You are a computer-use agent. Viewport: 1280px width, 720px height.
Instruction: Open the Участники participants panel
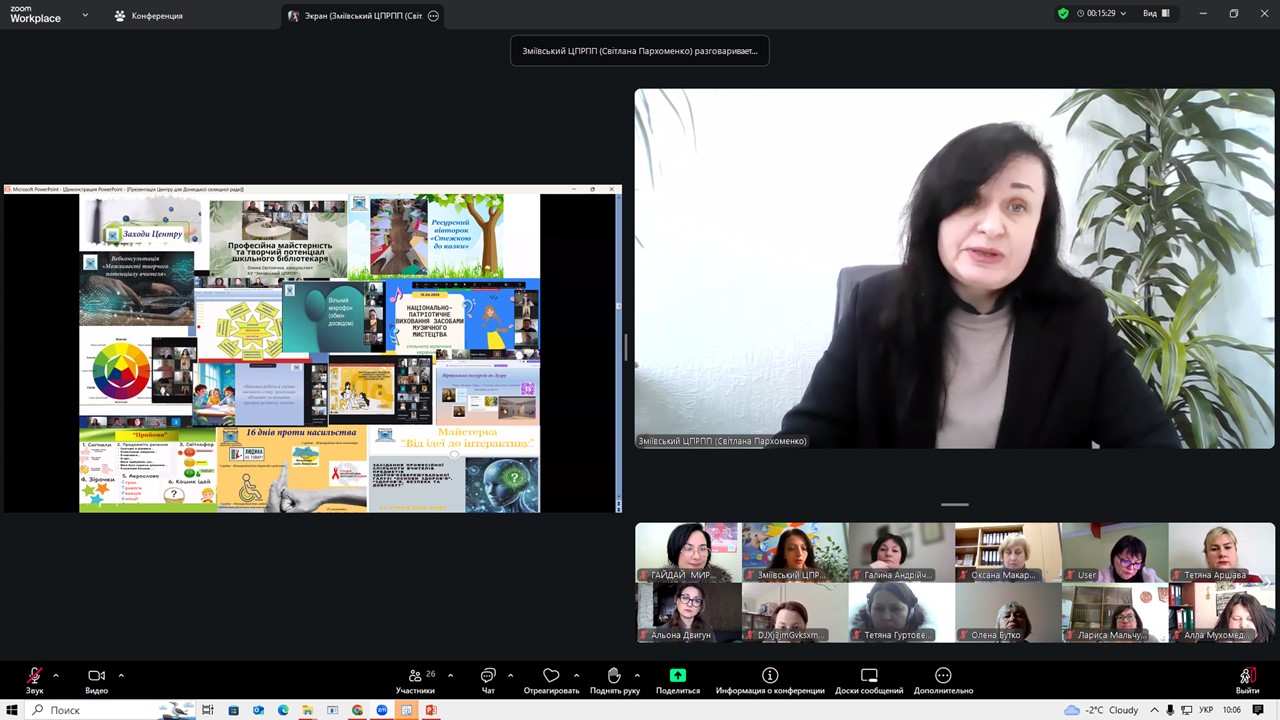pyautogui.click(x=415, y=676)
